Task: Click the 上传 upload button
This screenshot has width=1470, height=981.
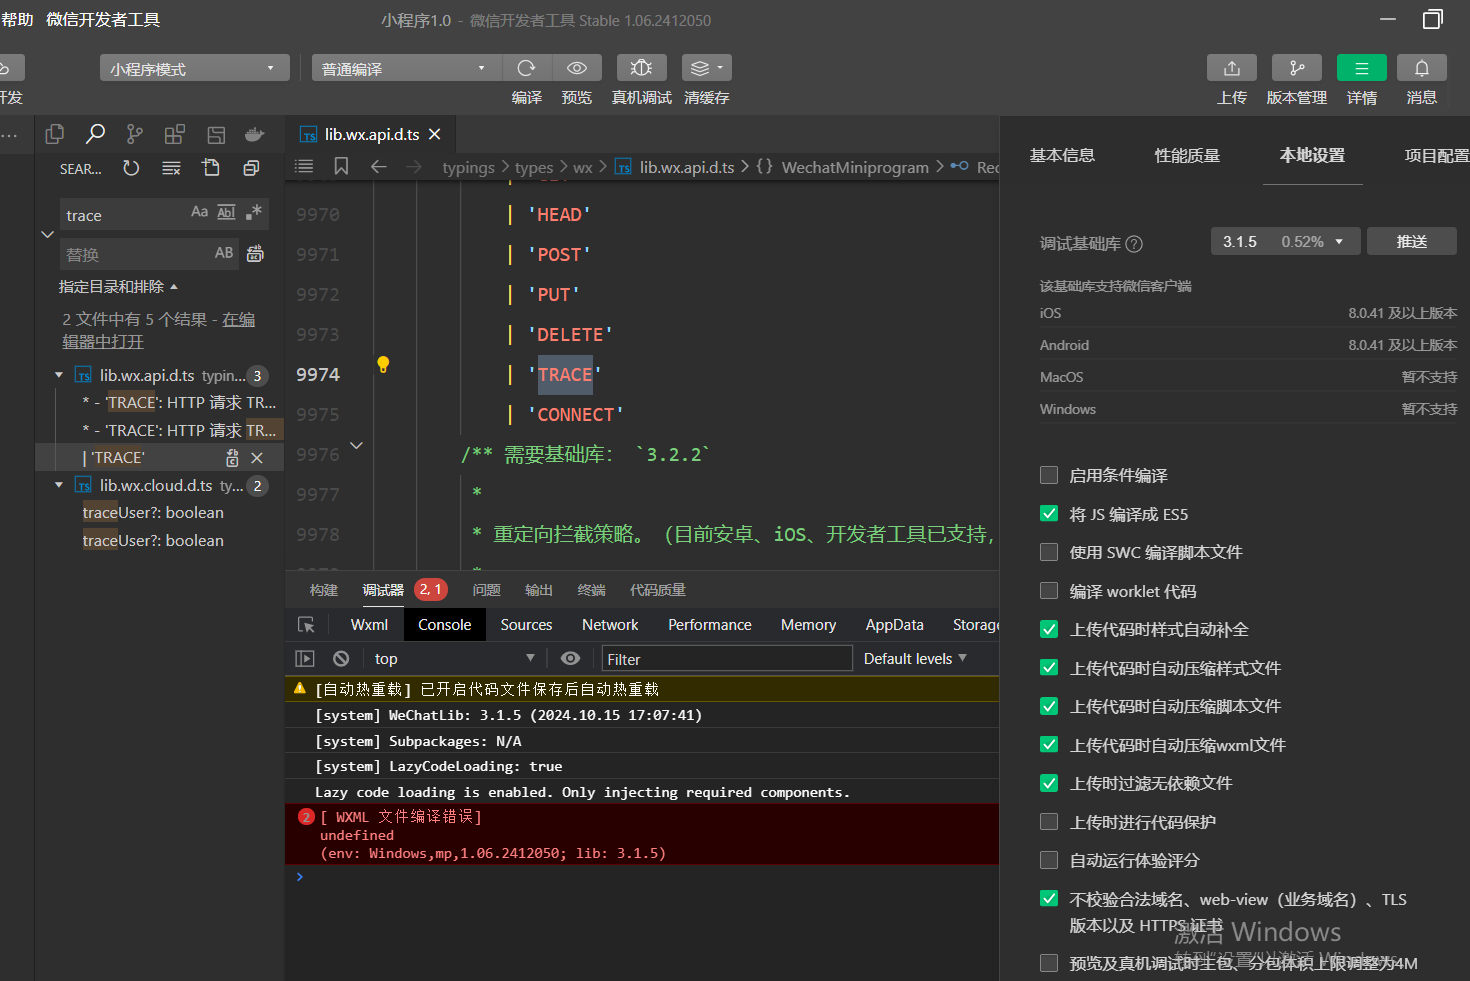Action: tap(1232, 68)
